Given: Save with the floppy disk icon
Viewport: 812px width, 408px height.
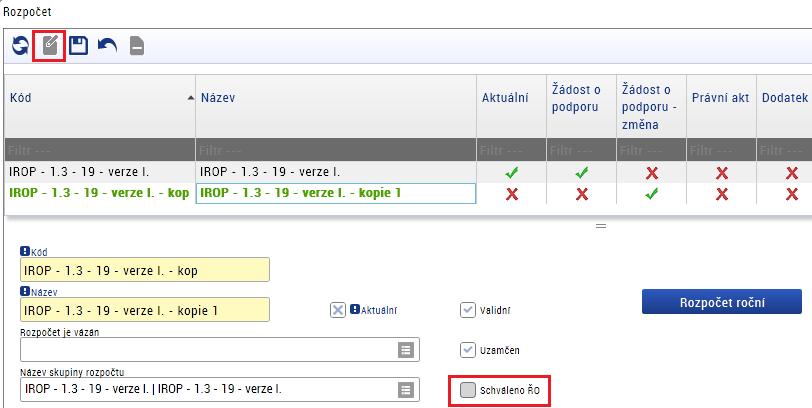Looking at the screenshot, I should click(78, 46).
